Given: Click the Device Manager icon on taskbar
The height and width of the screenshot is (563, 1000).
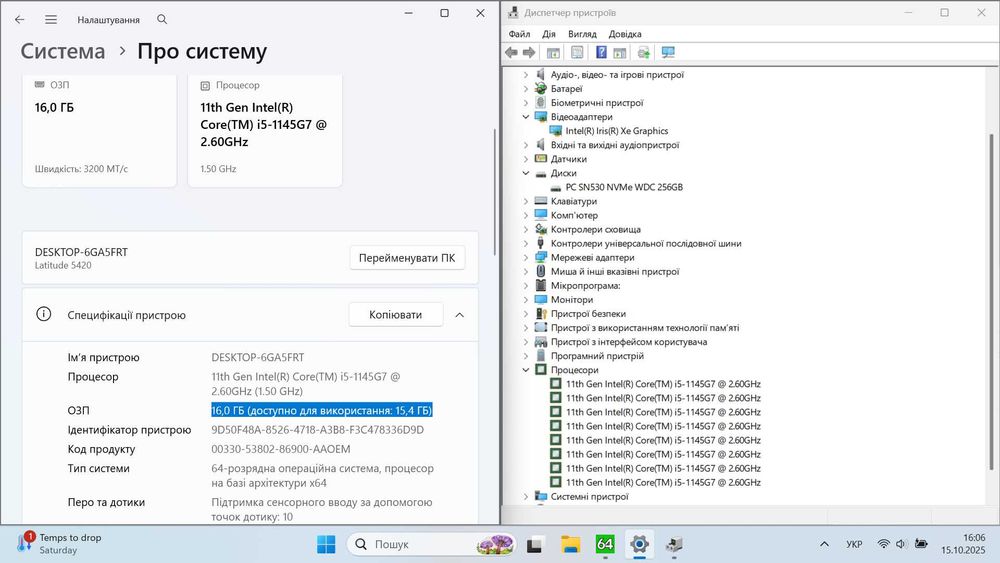Looking at the screenshot, I should click(x=673, y=545).
